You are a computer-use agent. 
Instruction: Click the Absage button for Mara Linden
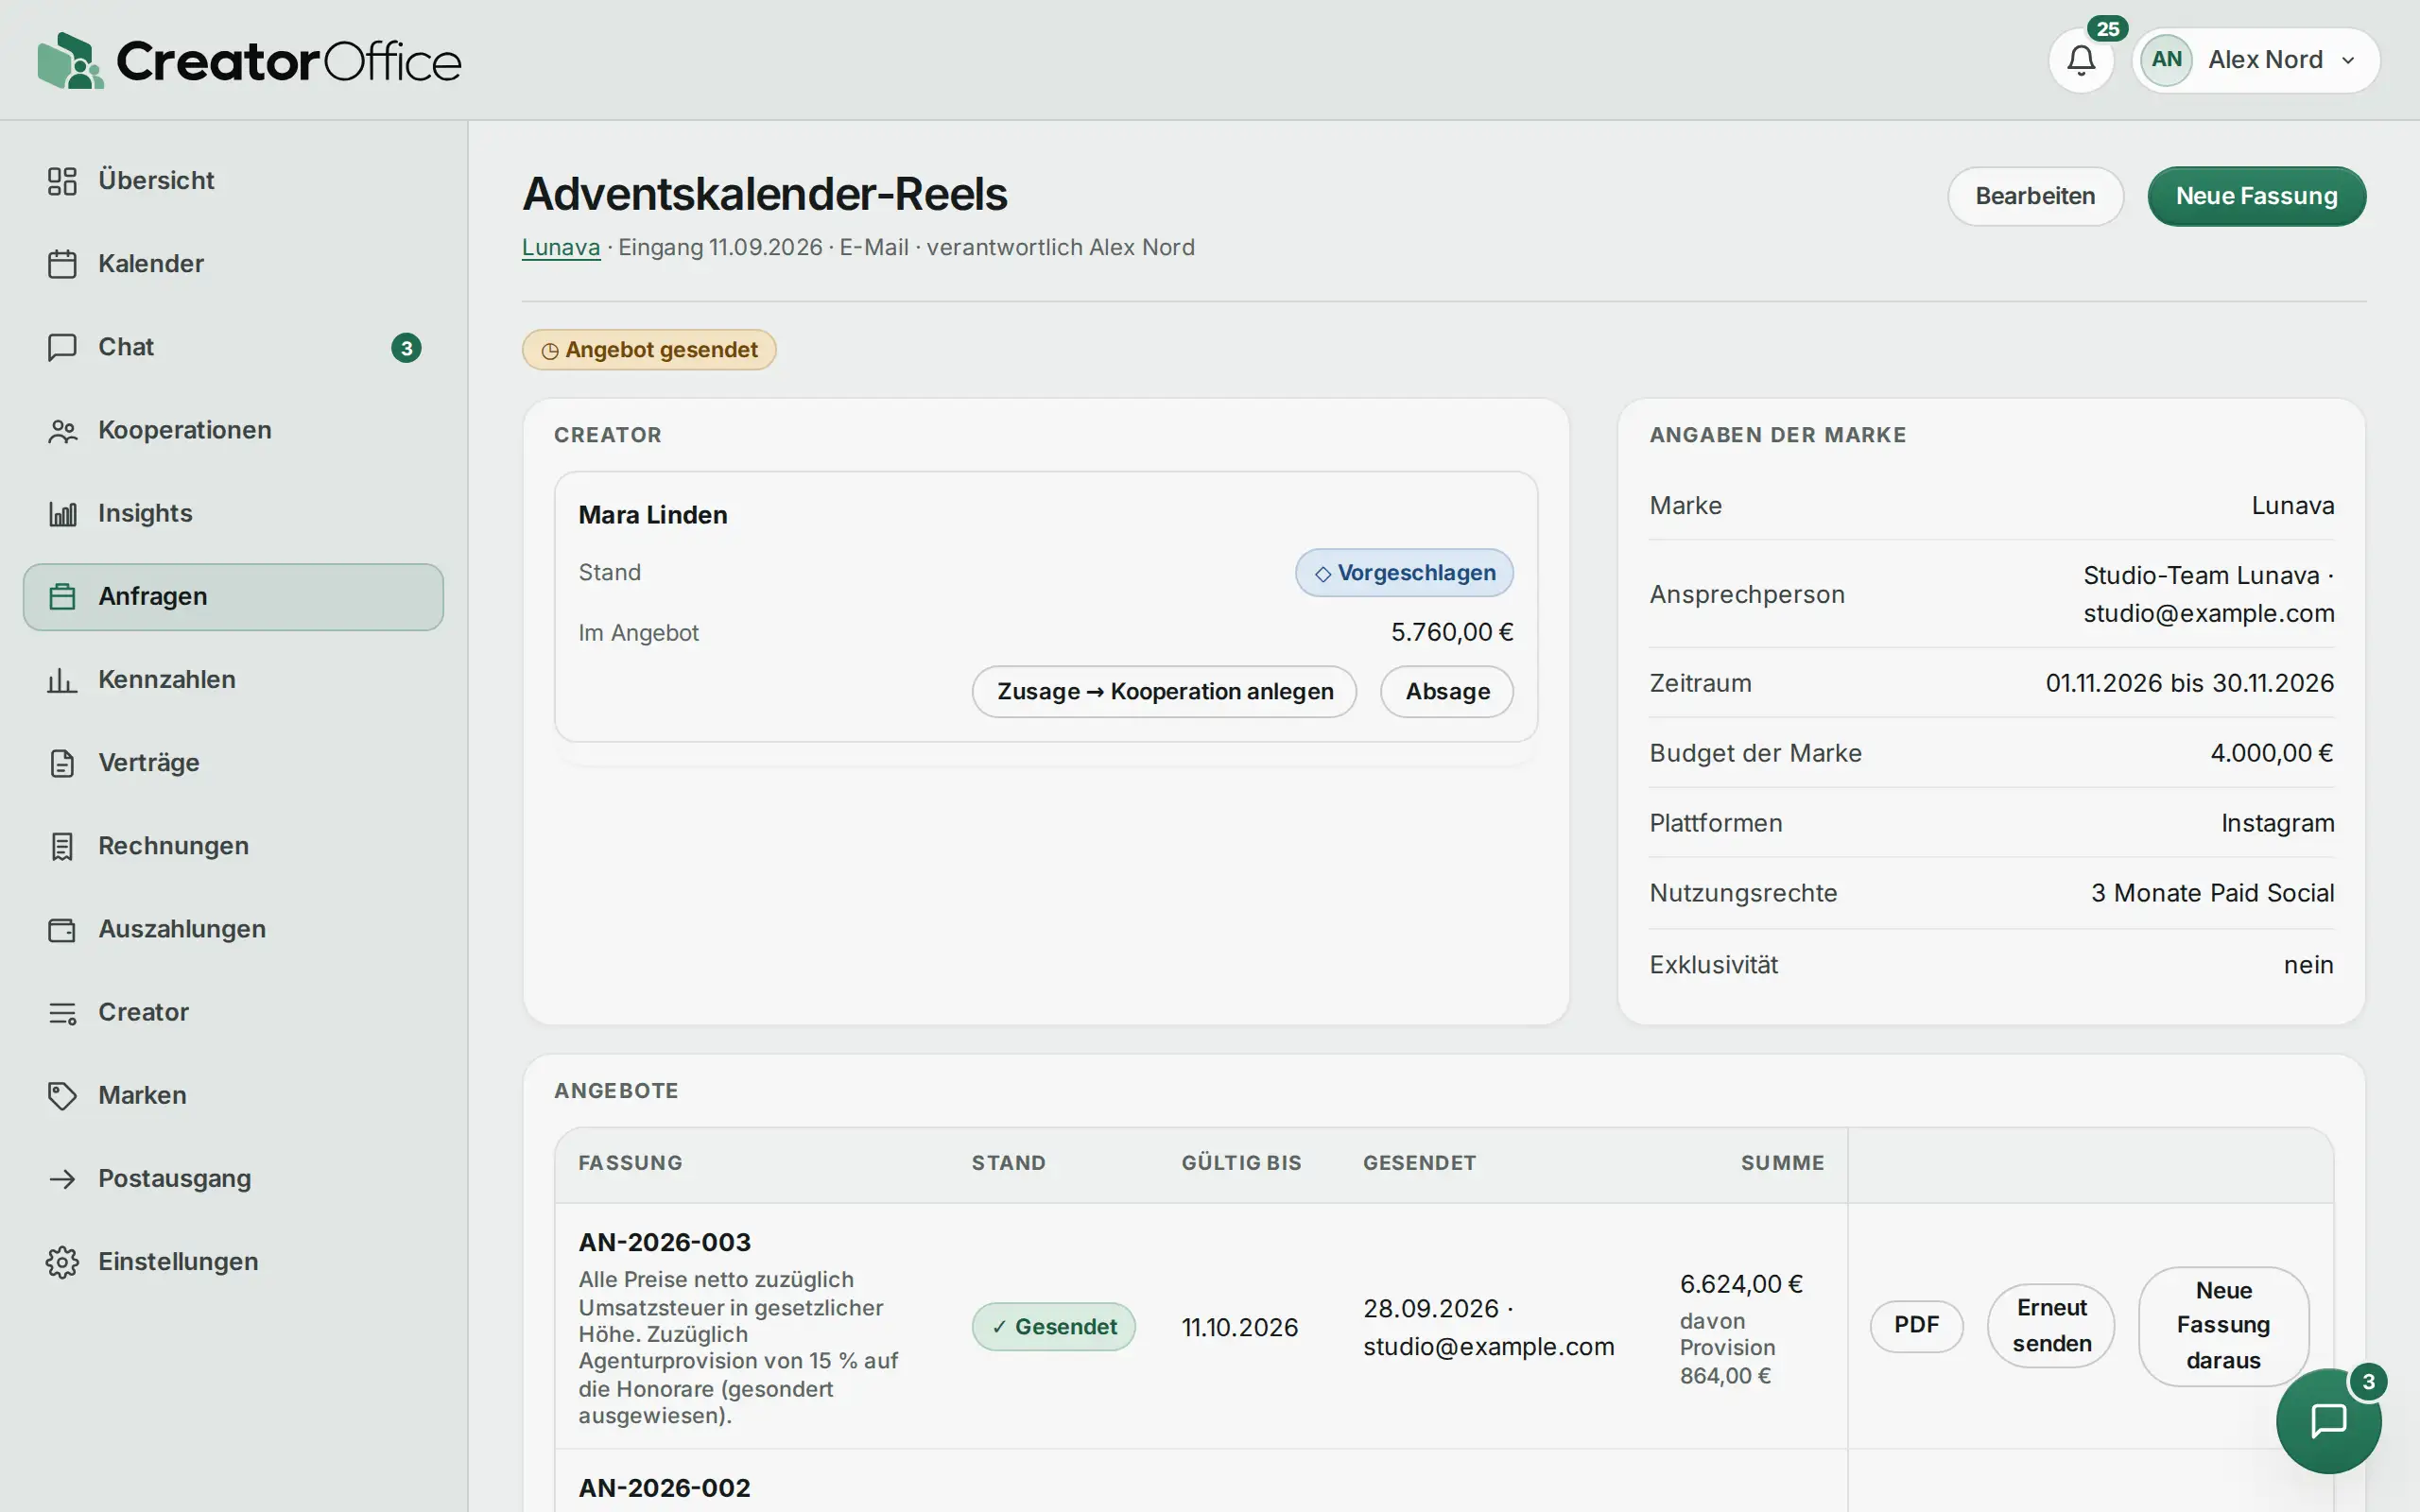(x=1447, y=691)
